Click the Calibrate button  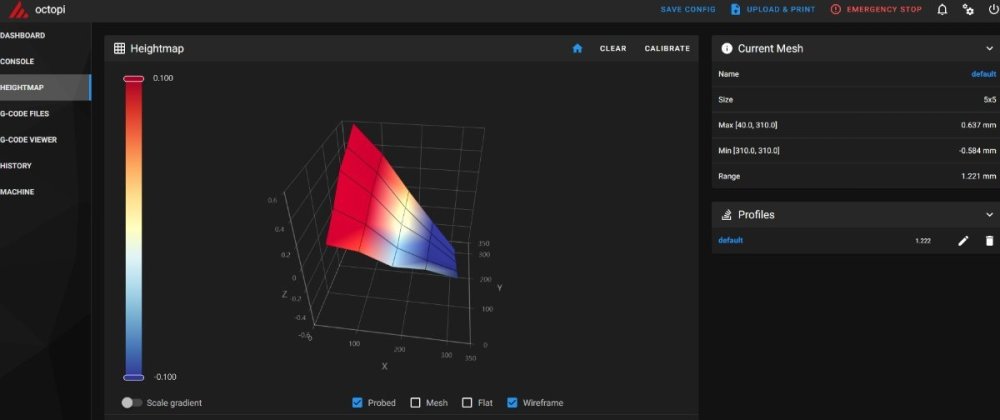[667, 48]
